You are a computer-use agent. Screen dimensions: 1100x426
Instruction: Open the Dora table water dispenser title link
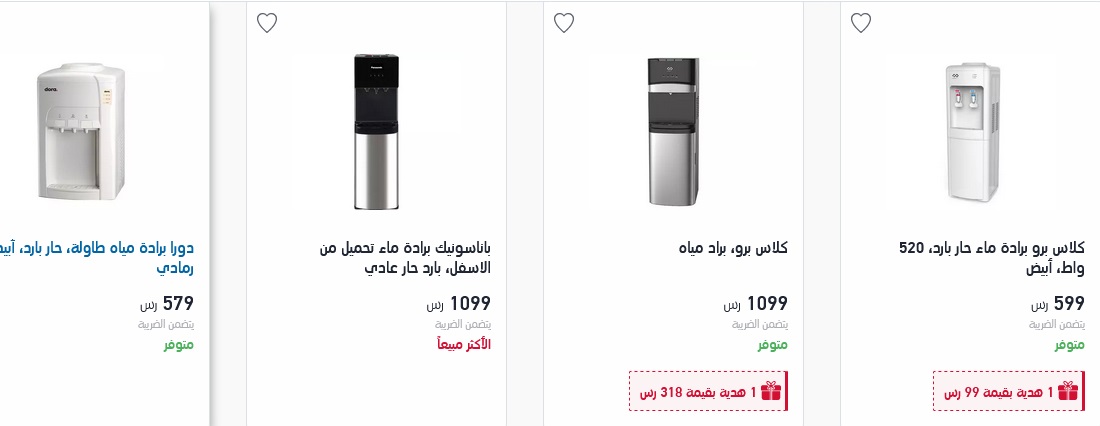[x=100, y=258]
